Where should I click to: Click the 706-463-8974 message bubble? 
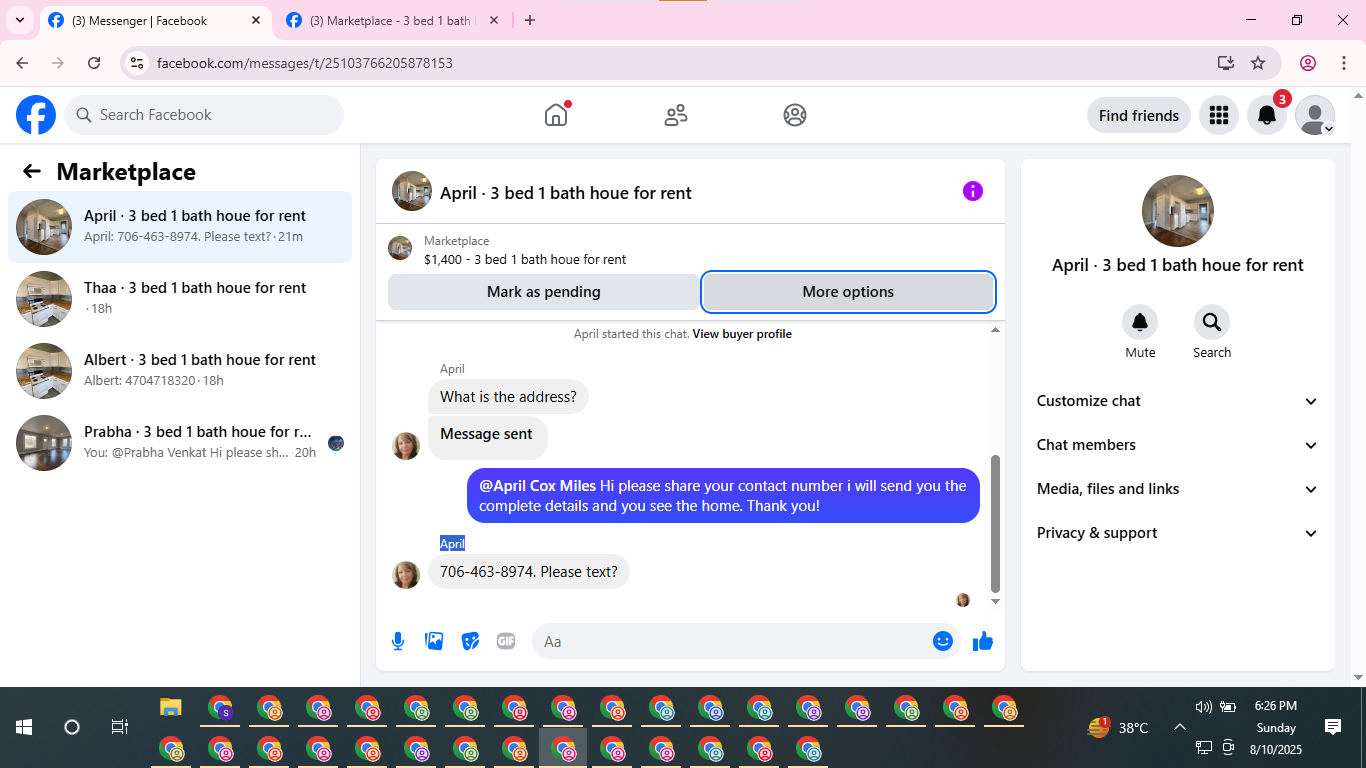pos(529,572)
